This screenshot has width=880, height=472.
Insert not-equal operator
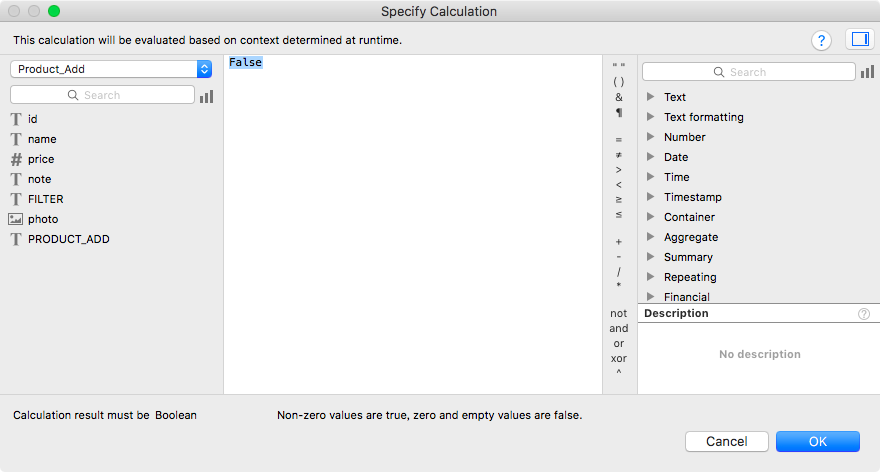click(618, 155)
